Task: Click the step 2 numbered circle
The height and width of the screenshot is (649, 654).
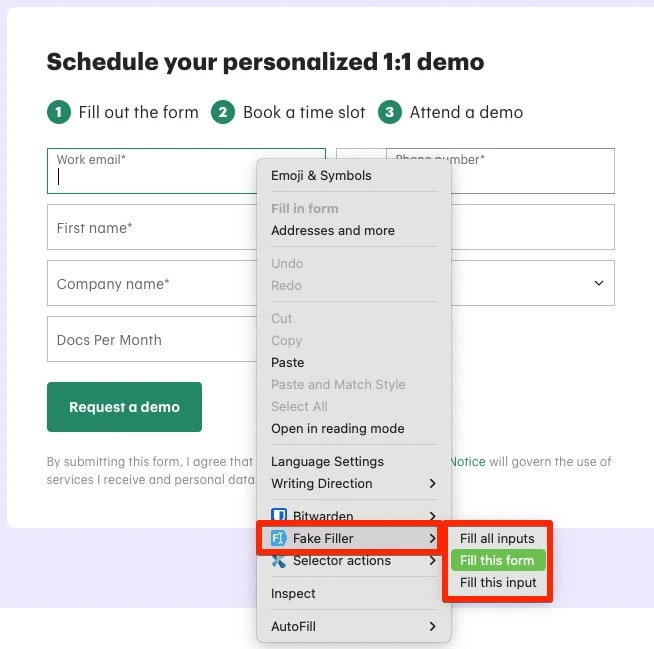Action: point(223,112)
